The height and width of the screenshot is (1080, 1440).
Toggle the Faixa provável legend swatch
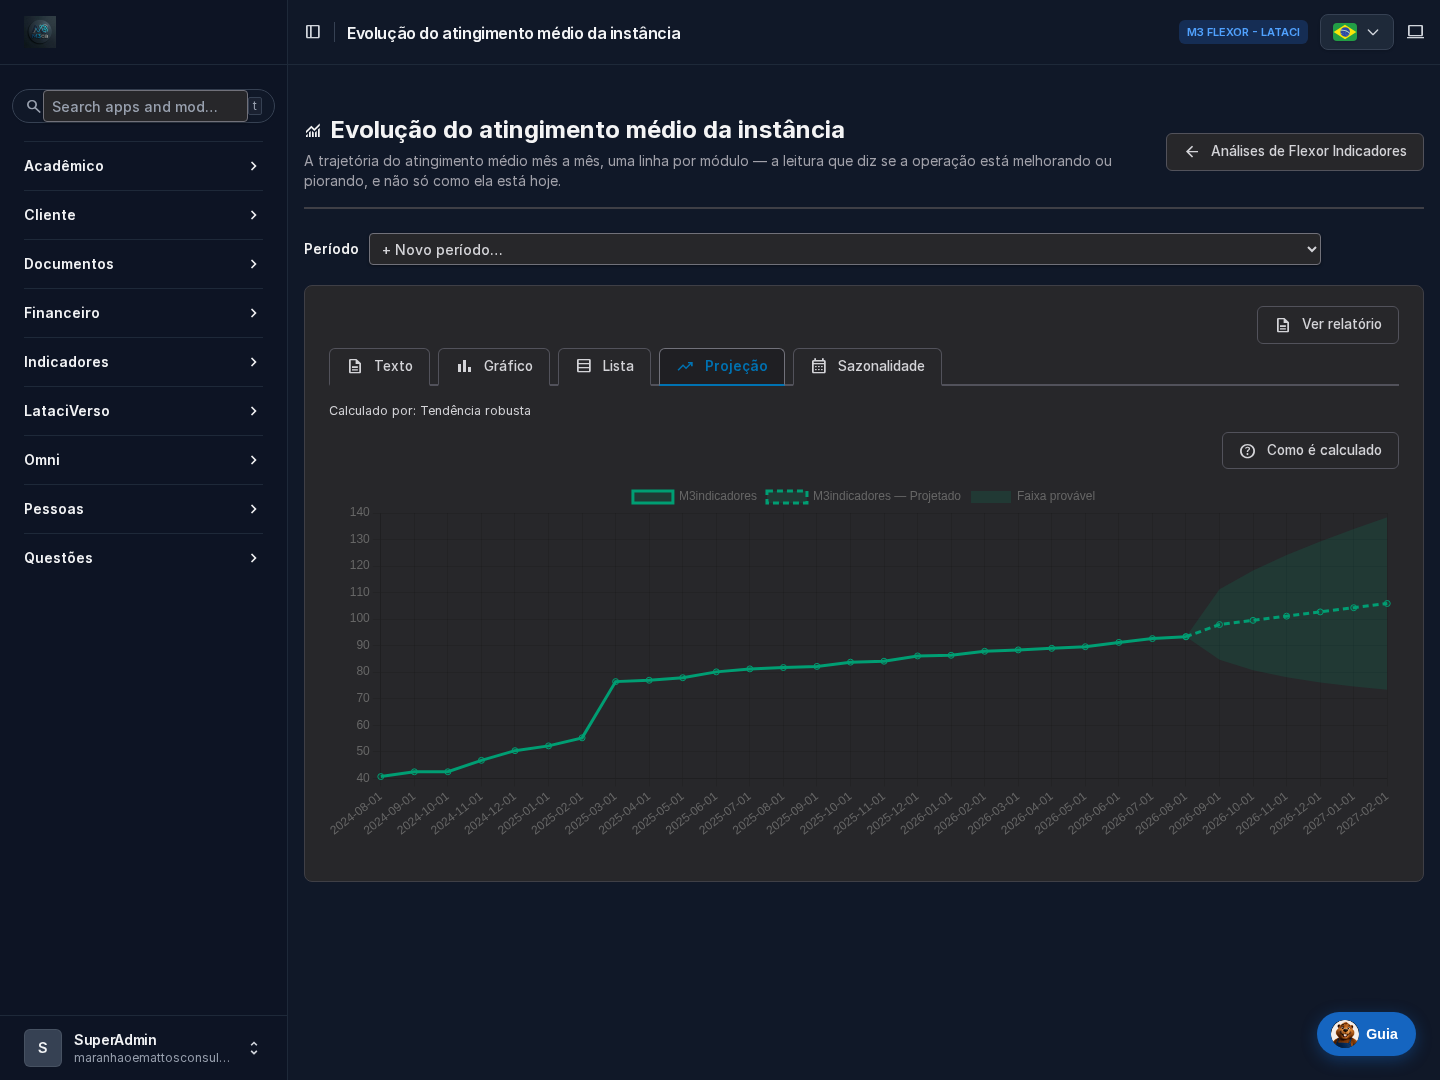point(991,497)
